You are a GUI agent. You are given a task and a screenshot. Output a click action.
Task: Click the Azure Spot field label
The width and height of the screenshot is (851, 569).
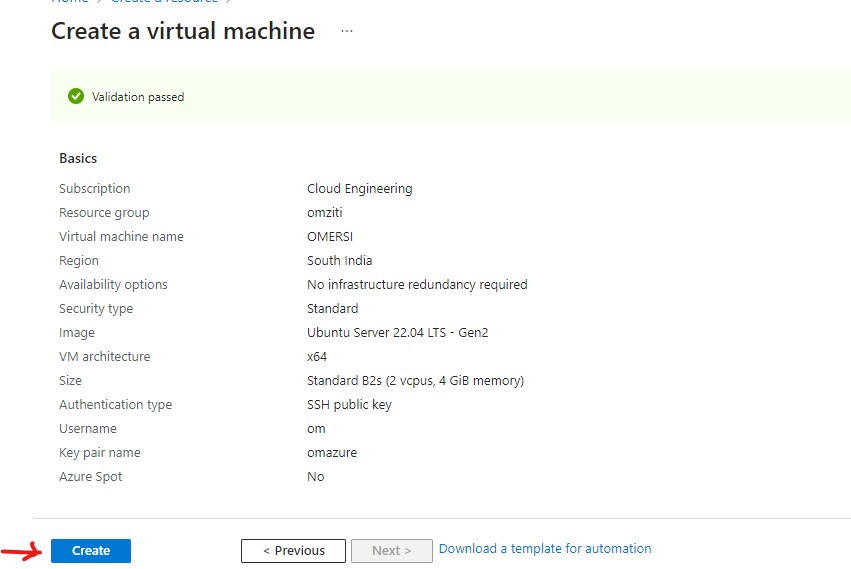(90, 477)
